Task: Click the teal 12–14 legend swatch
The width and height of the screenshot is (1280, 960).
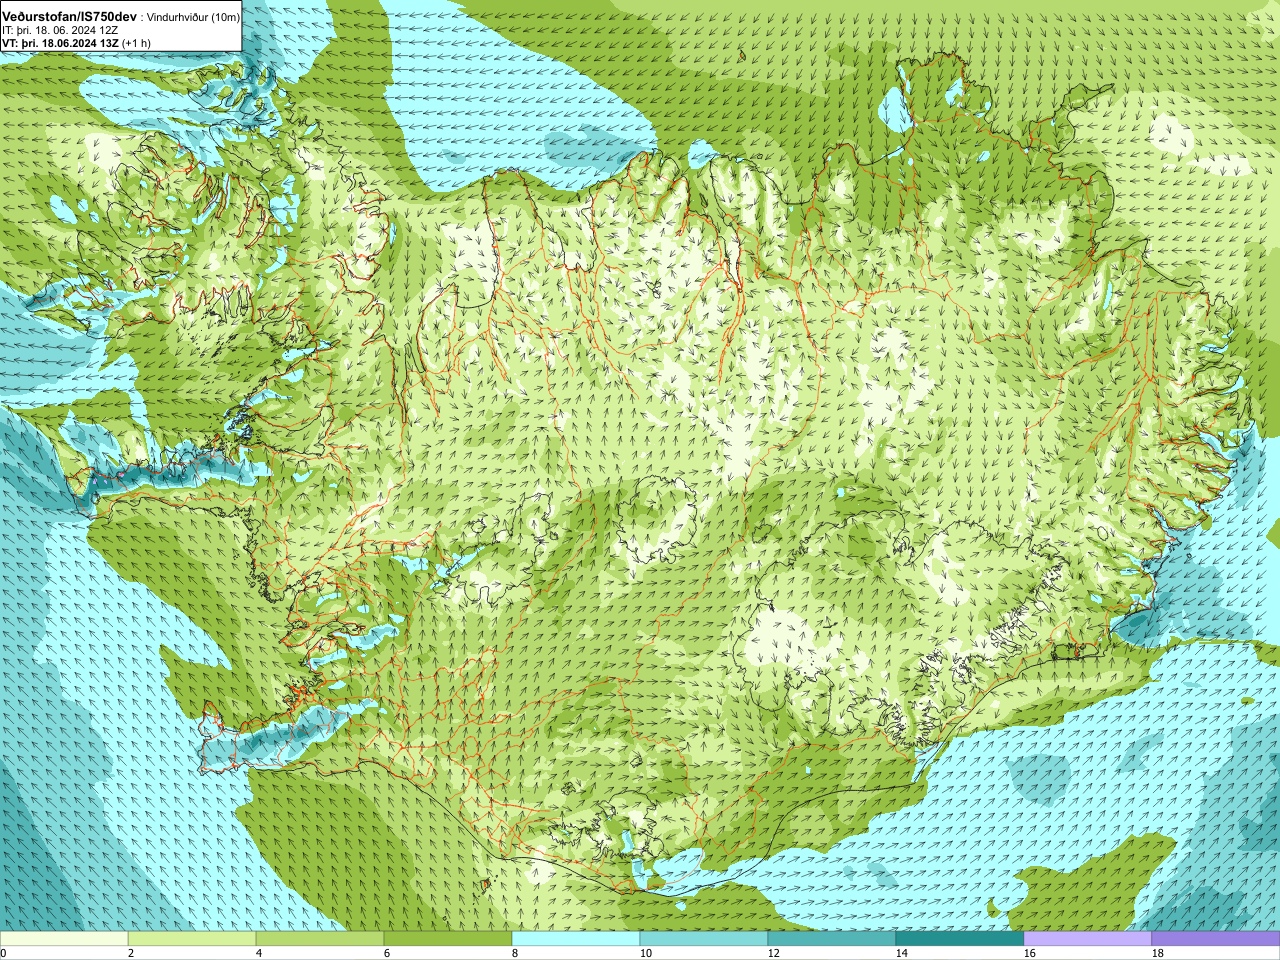Action: [x=832, y=939]
